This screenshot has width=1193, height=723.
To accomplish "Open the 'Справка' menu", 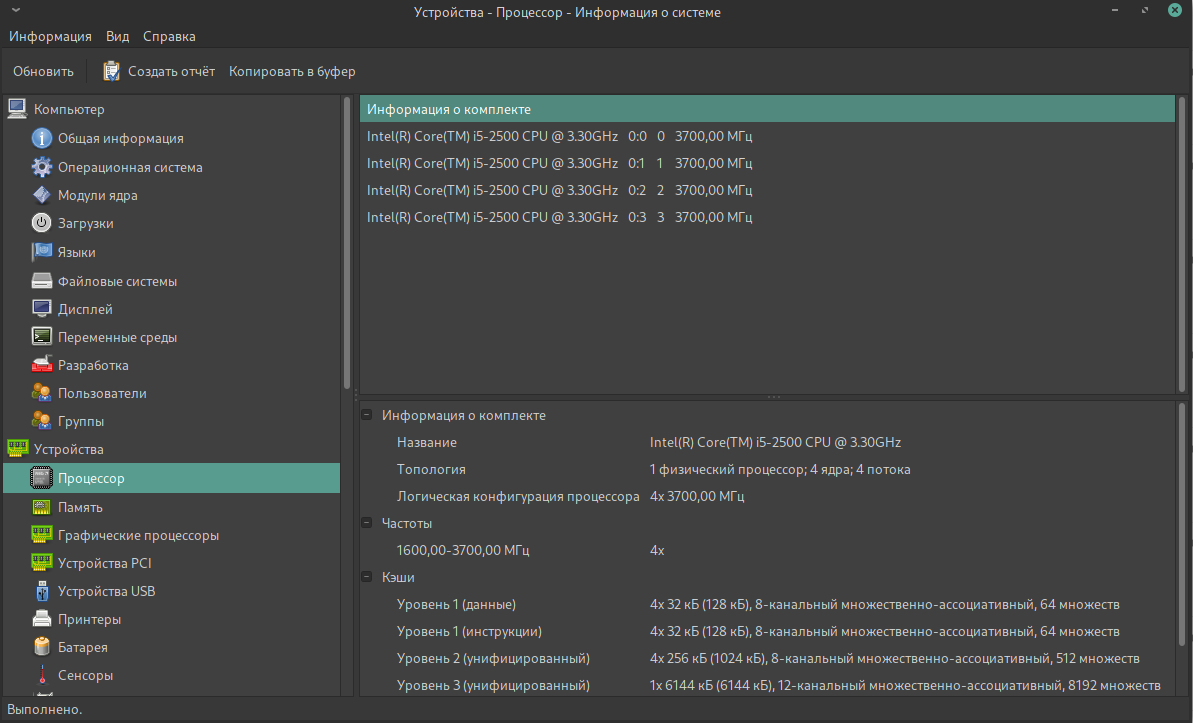I will click(169, 36).
